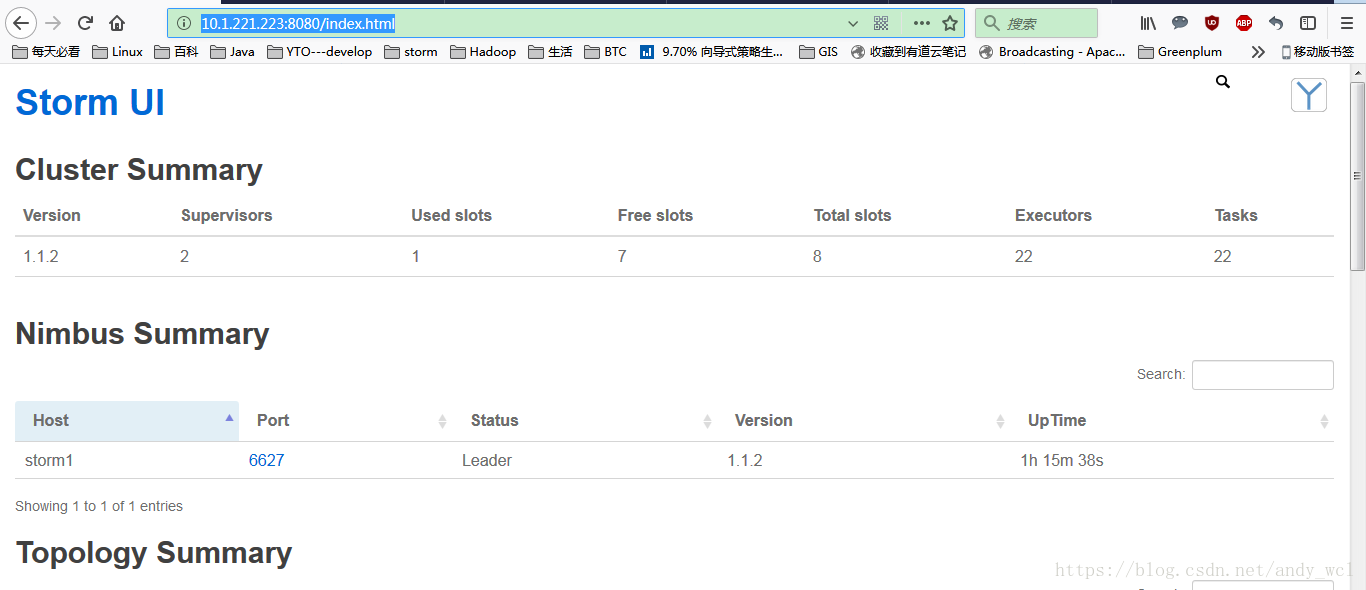
Task: Open the 生活 bookmarks folder
Action: click(551, 52)
